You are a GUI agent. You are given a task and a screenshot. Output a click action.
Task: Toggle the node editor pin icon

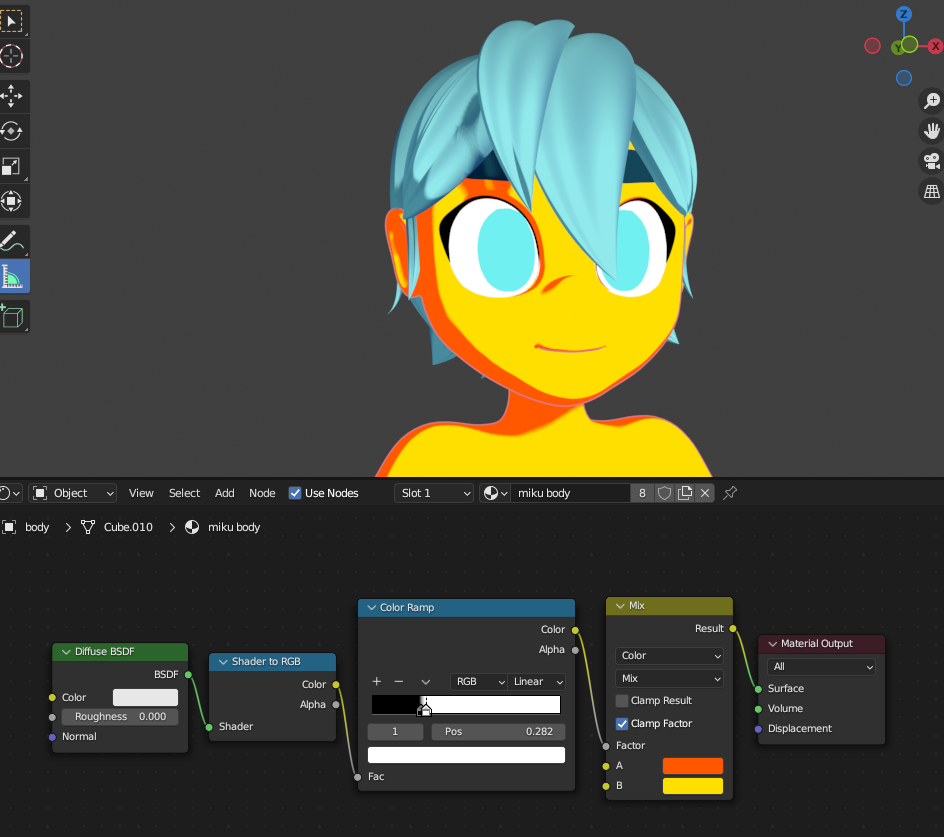pos(730,493)
